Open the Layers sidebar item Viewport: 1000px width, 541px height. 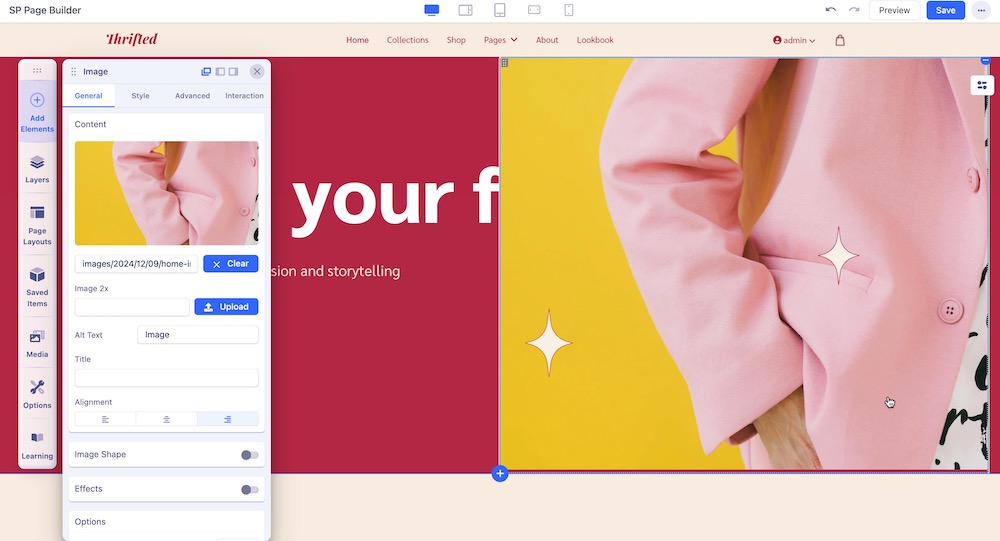click(37, 168)
